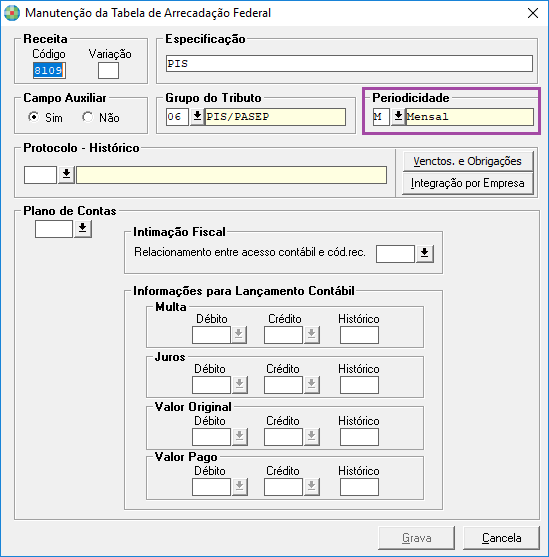Open the Intimação Fiscal lookup arrow
Image resolution: width=549 pixels, height=557 pixels.
425,254
